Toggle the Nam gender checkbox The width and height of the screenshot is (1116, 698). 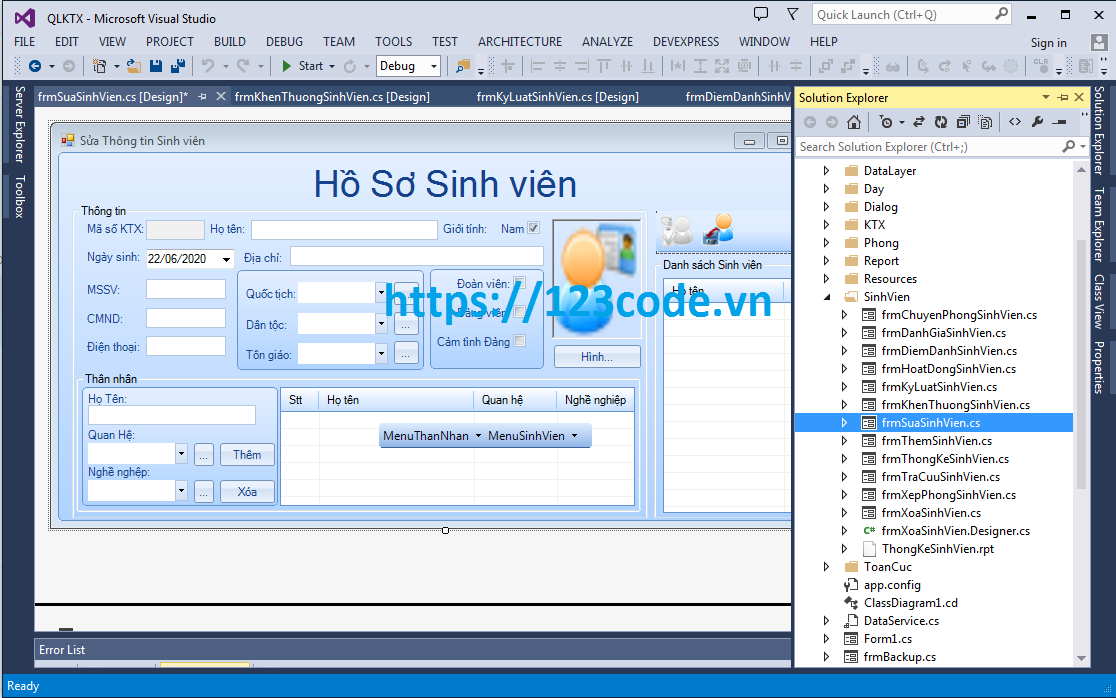coord(535,228)
